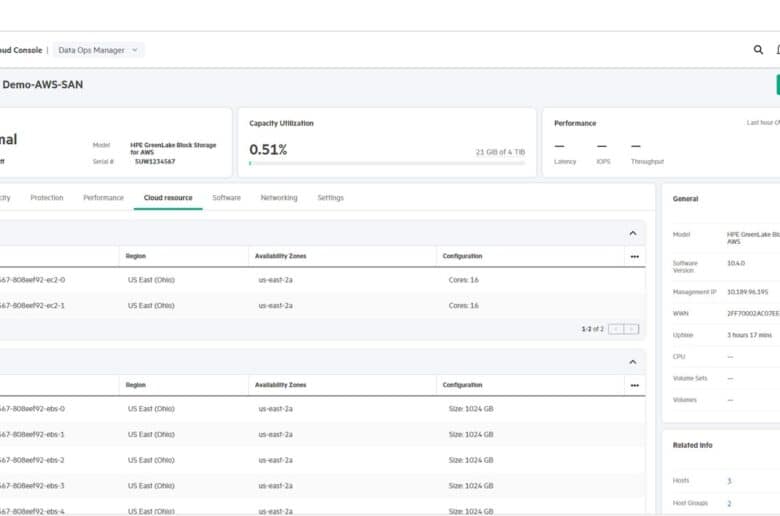This screenshot has width=780, height=516.
Task: Click Region header in second table
Action: click(x=136, y=385)
